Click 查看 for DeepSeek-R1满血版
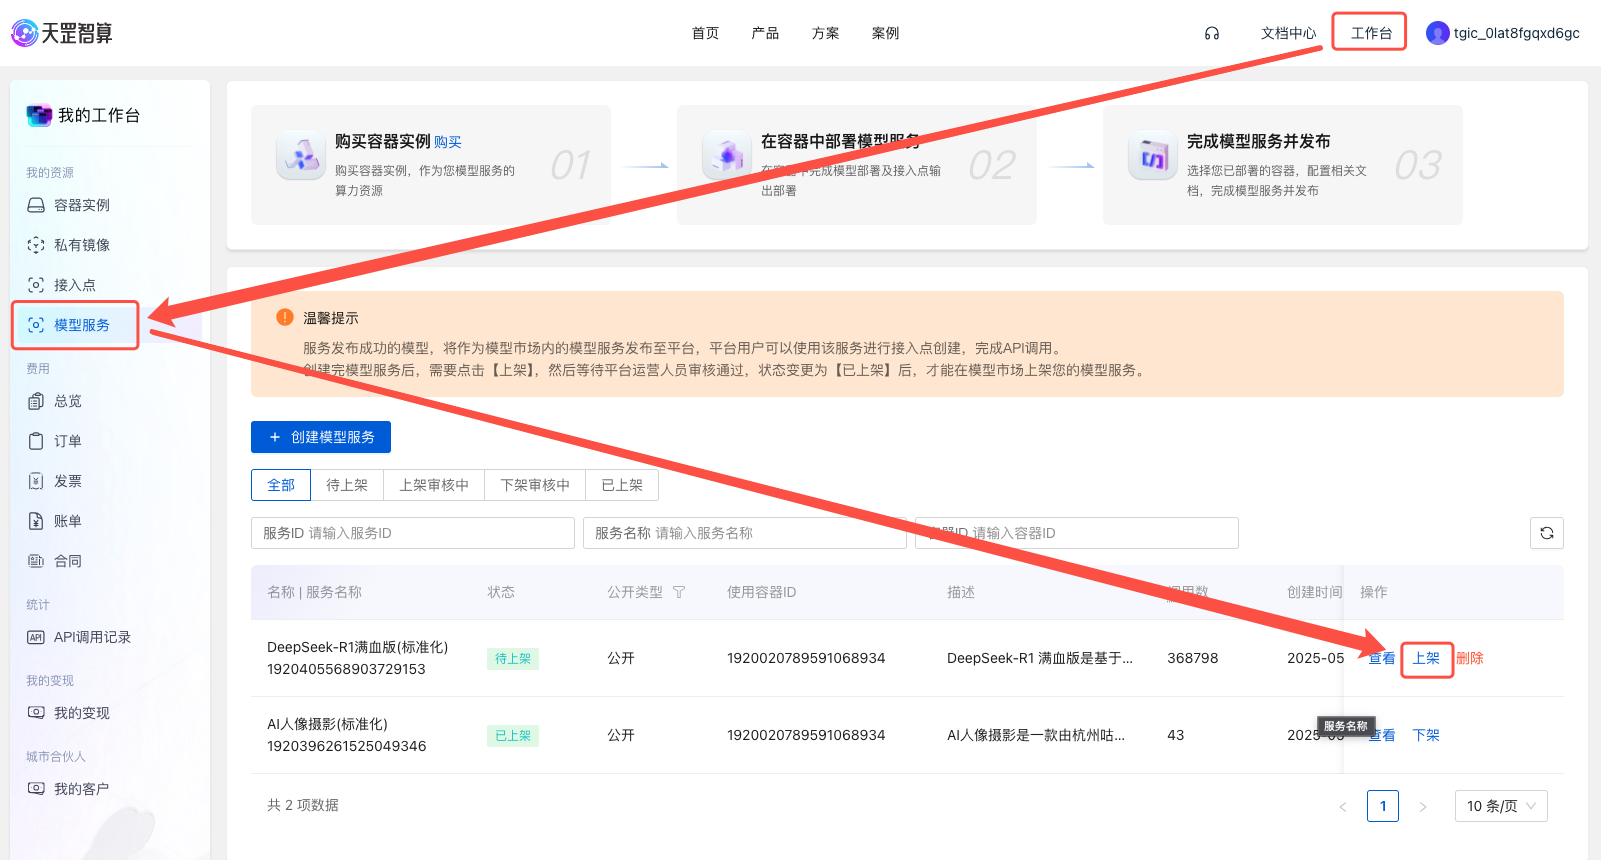1601x860 pixels. [1382, 658]
